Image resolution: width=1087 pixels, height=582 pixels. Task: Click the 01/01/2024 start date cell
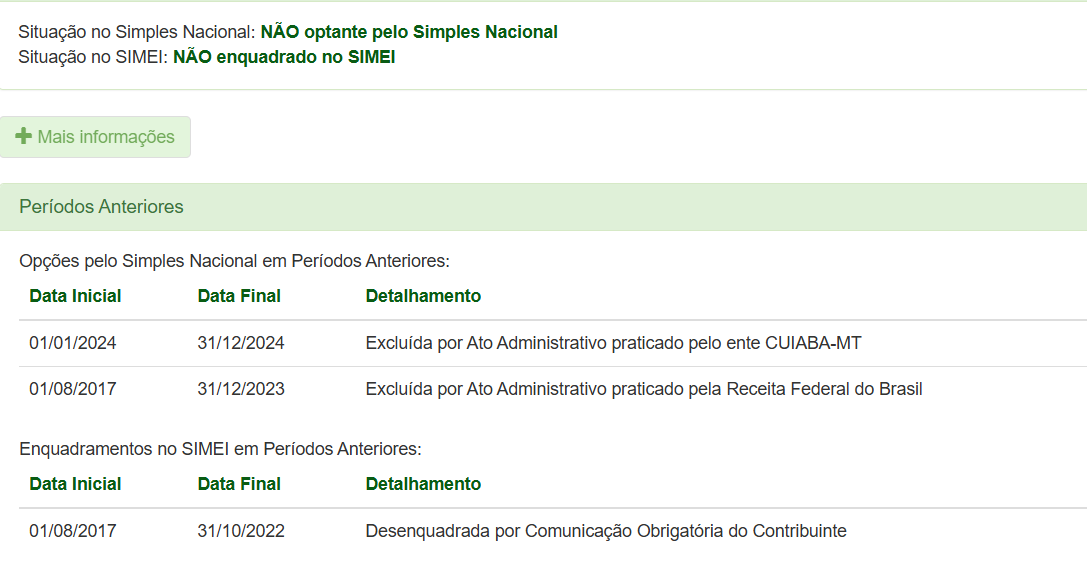pyautogui.click(x=73, y=343)
